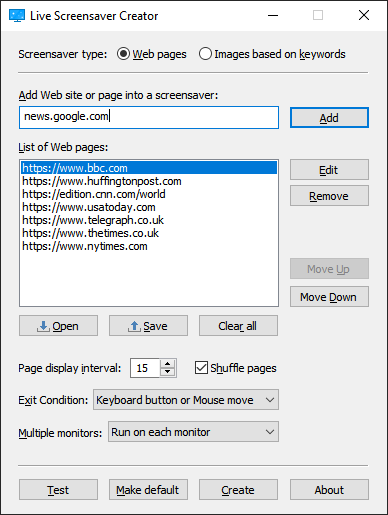Image resolution: width=388 pixels, height=515 pixels.
Task: Decrease page display interval with down arrow
Action: (168, 372)
